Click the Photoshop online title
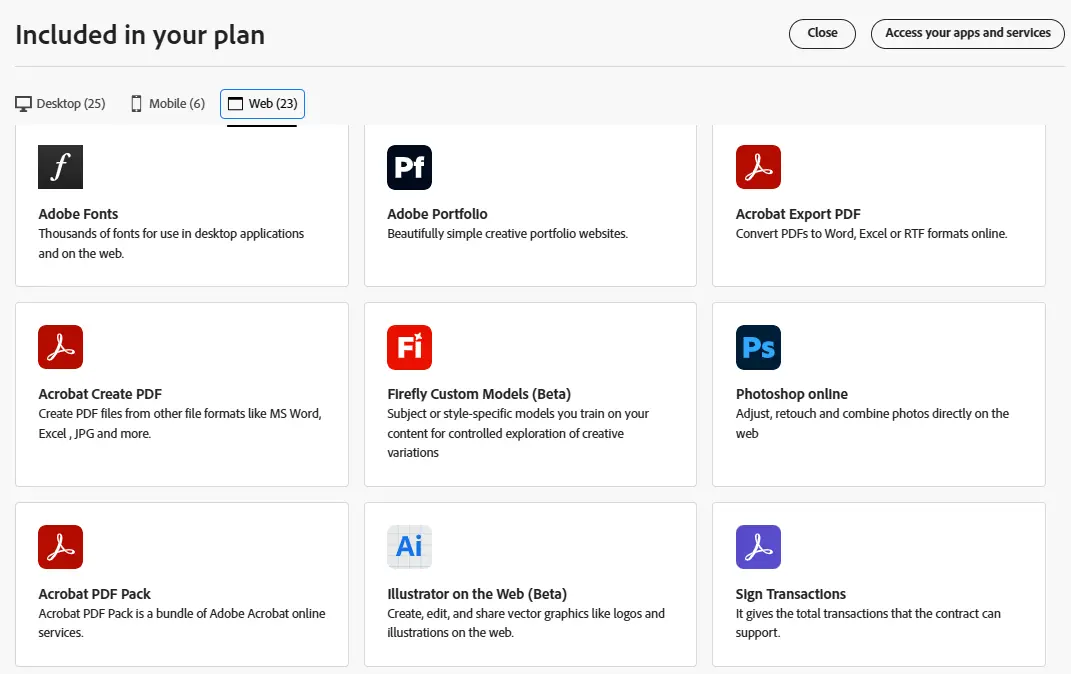Viewport: 1071px width, 674px height. pyautogui.click(x=792, y=394)
